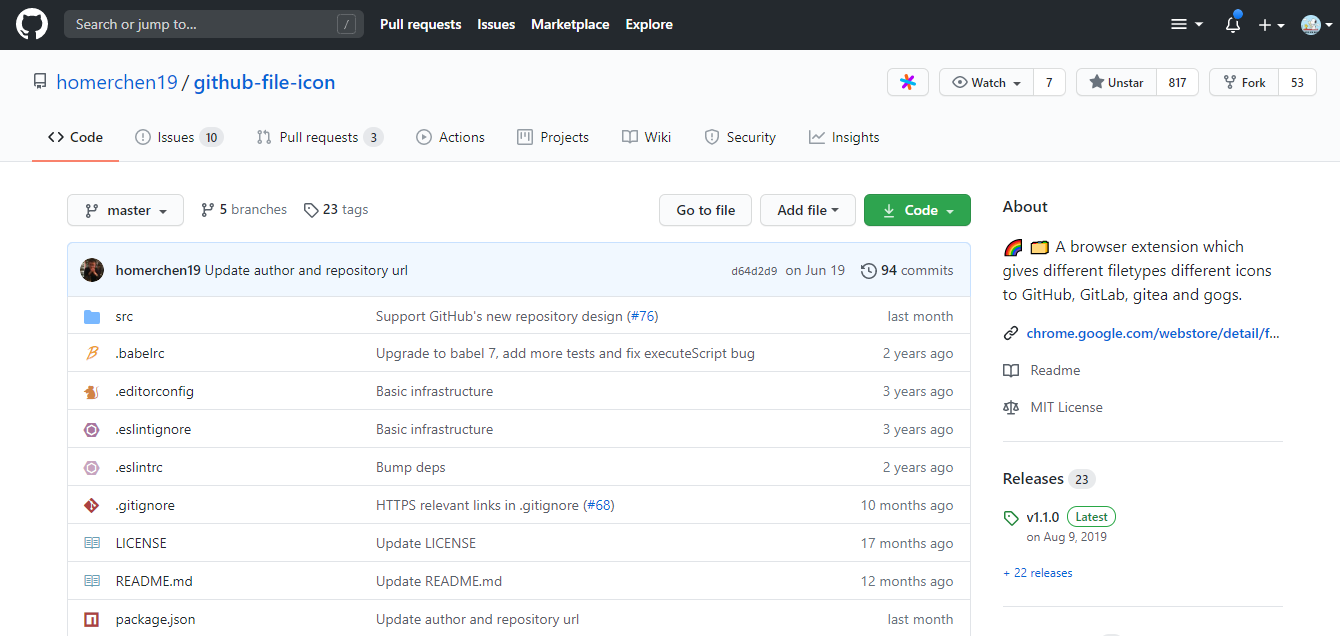Image resolution: width=1340 pixels, height=636 pixels.
Task: Open the master branch selector dropdown
Action: (125, 210)
